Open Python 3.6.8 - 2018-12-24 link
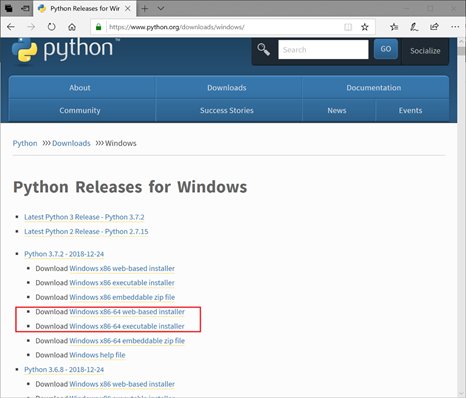466x398 pixels. click(64, 370)
